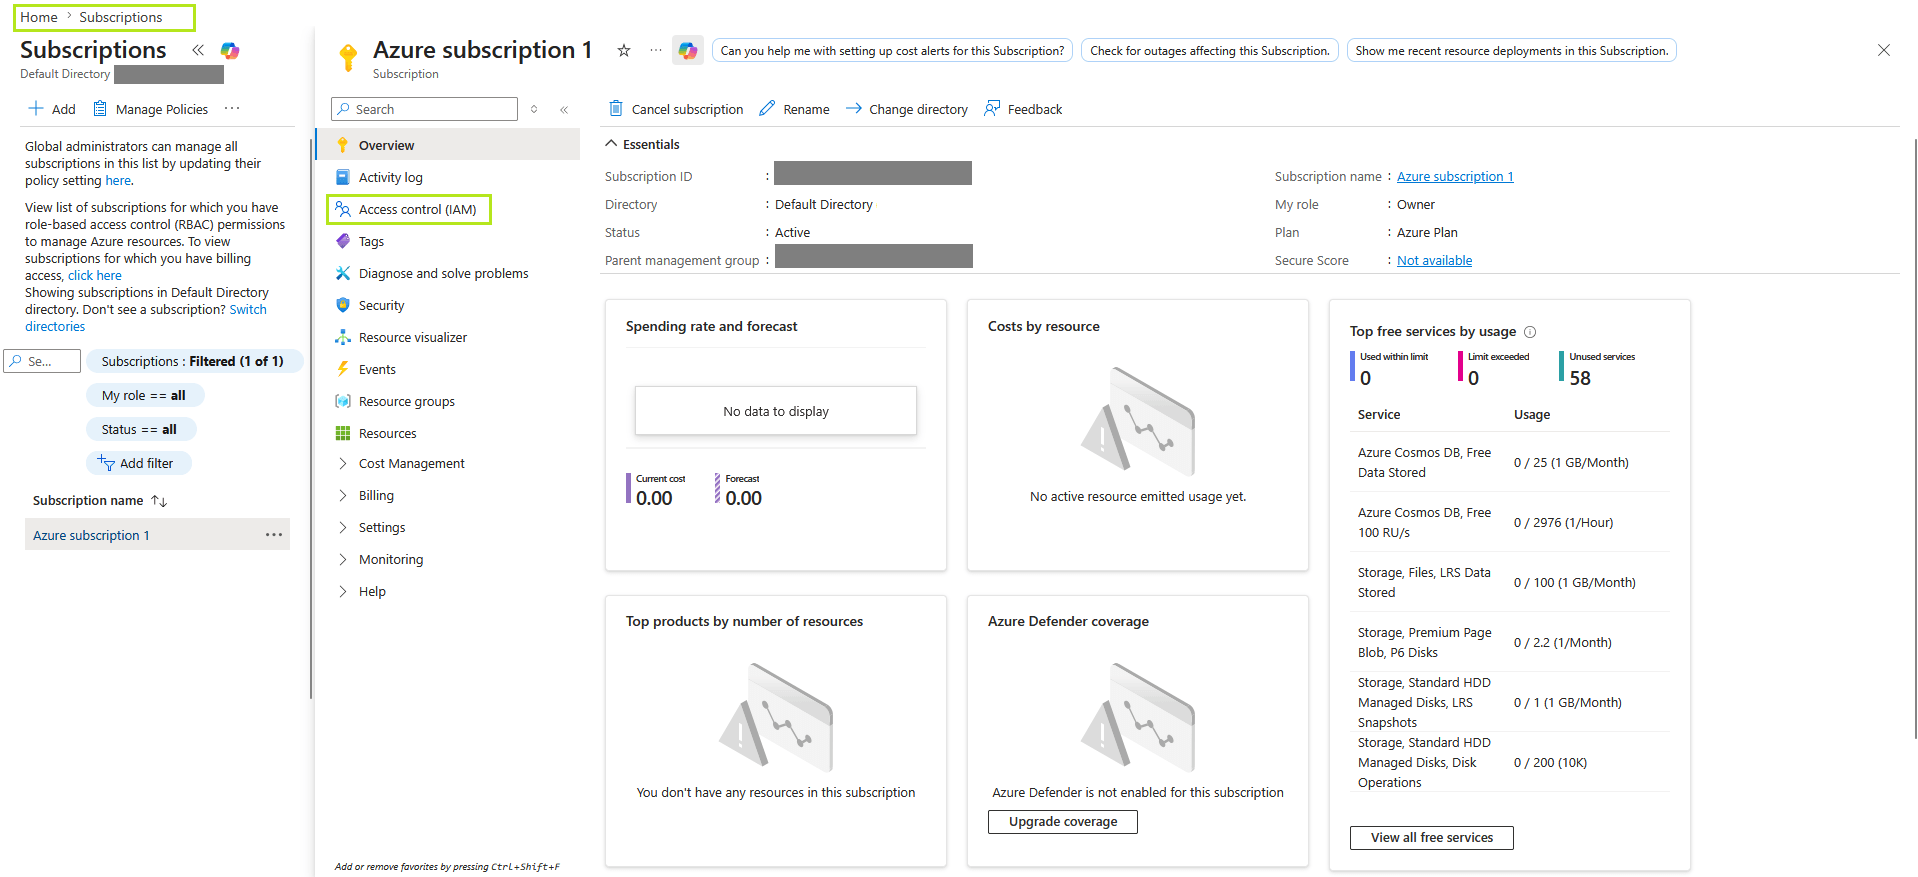
Task: Open the more options ellipsis beside Manage Policies
Action: [x=232, y=108]
